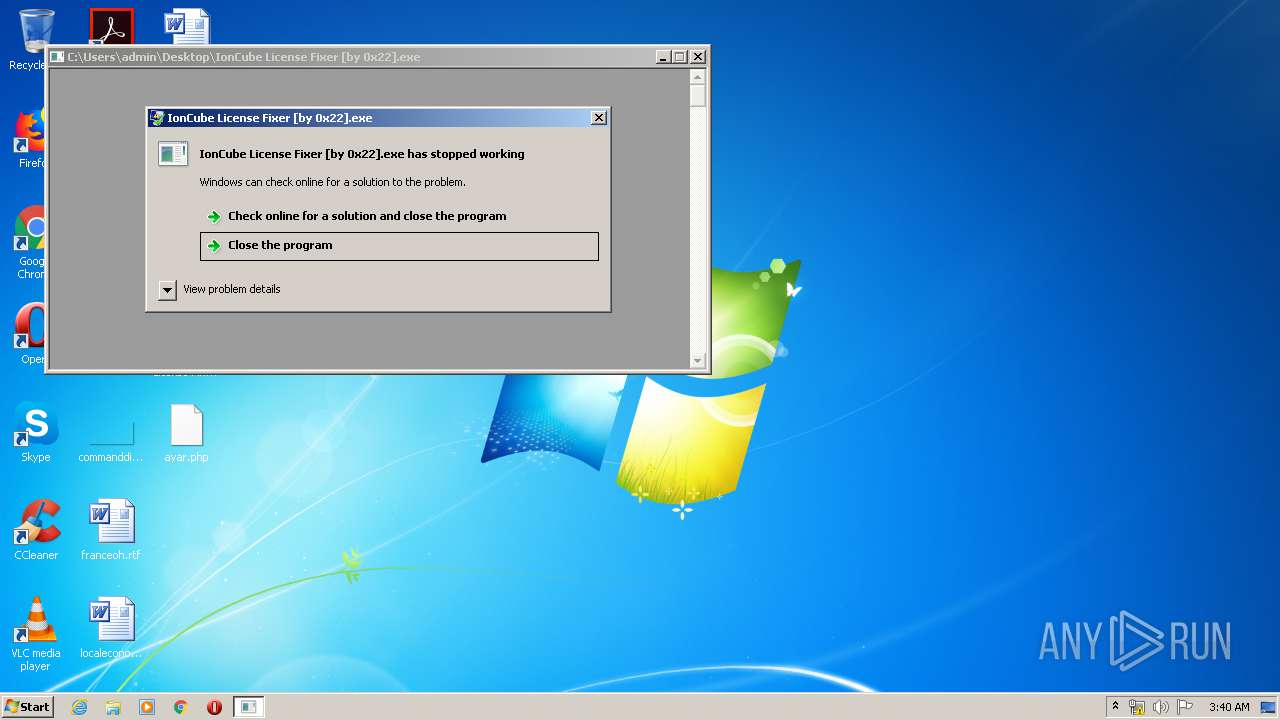
Task: Click the Show desktop button
Action: point(1269,707)
